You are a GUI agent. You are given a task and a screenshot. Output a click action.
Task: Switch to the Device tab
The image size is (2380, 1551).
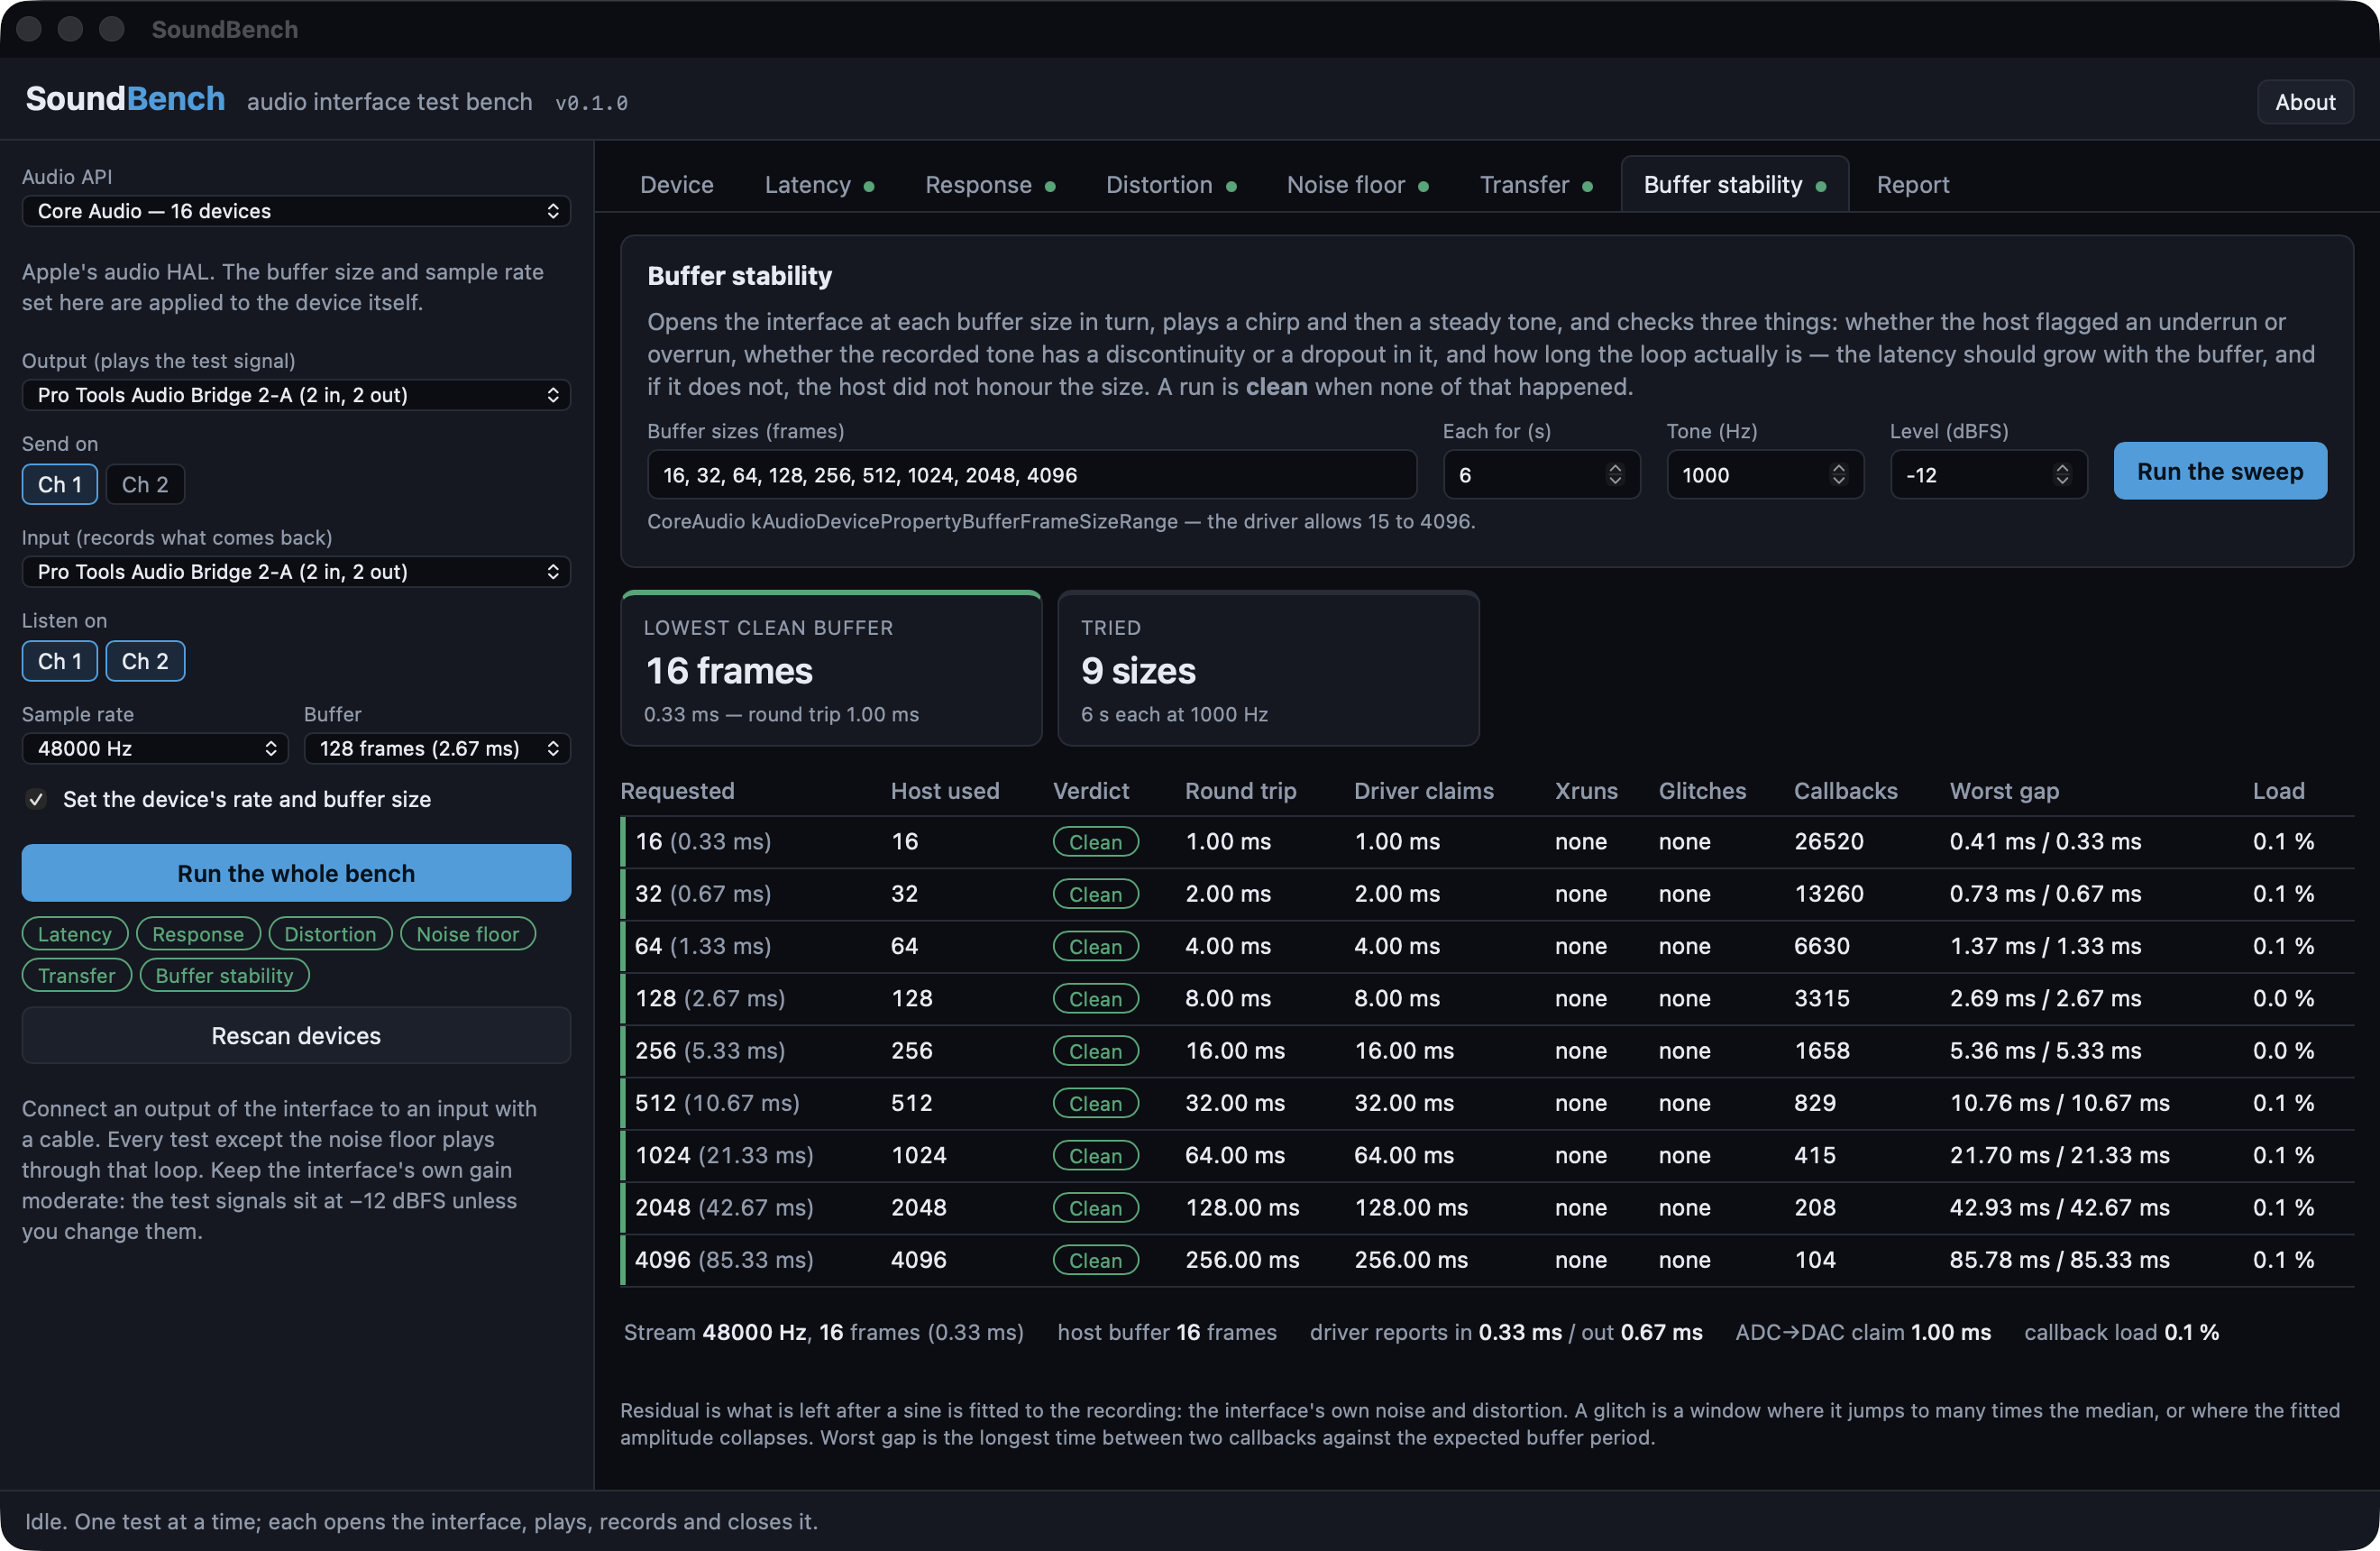click(677, 185)
